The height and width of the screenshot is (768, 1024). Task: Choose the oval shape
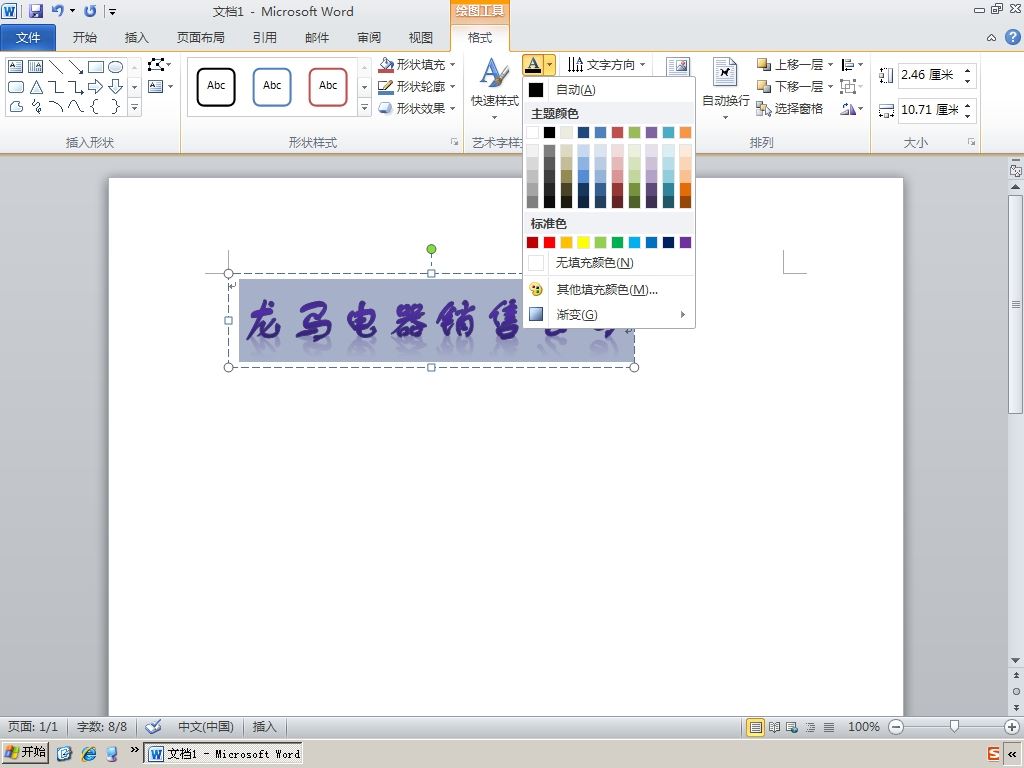116,67
